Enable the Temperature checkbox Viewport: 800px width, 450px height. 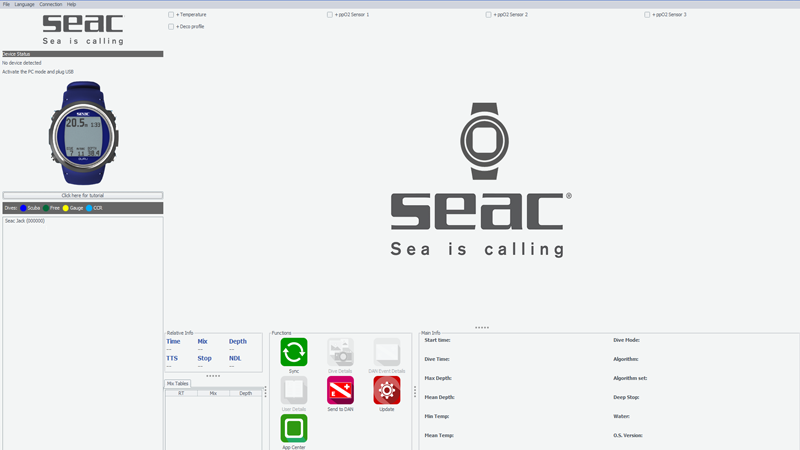click(171, 15)
